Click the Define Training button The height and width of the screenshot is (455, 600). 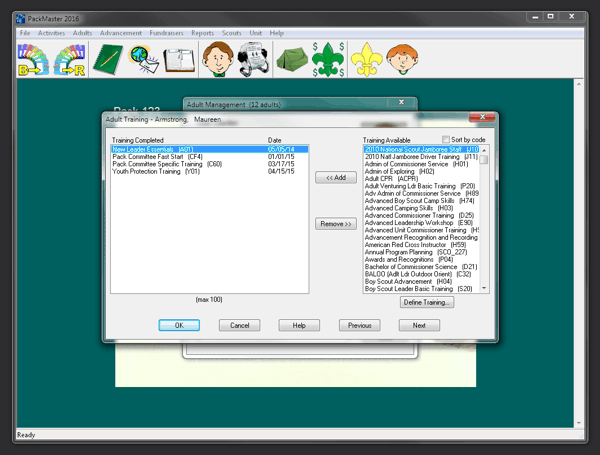[427, 302]
